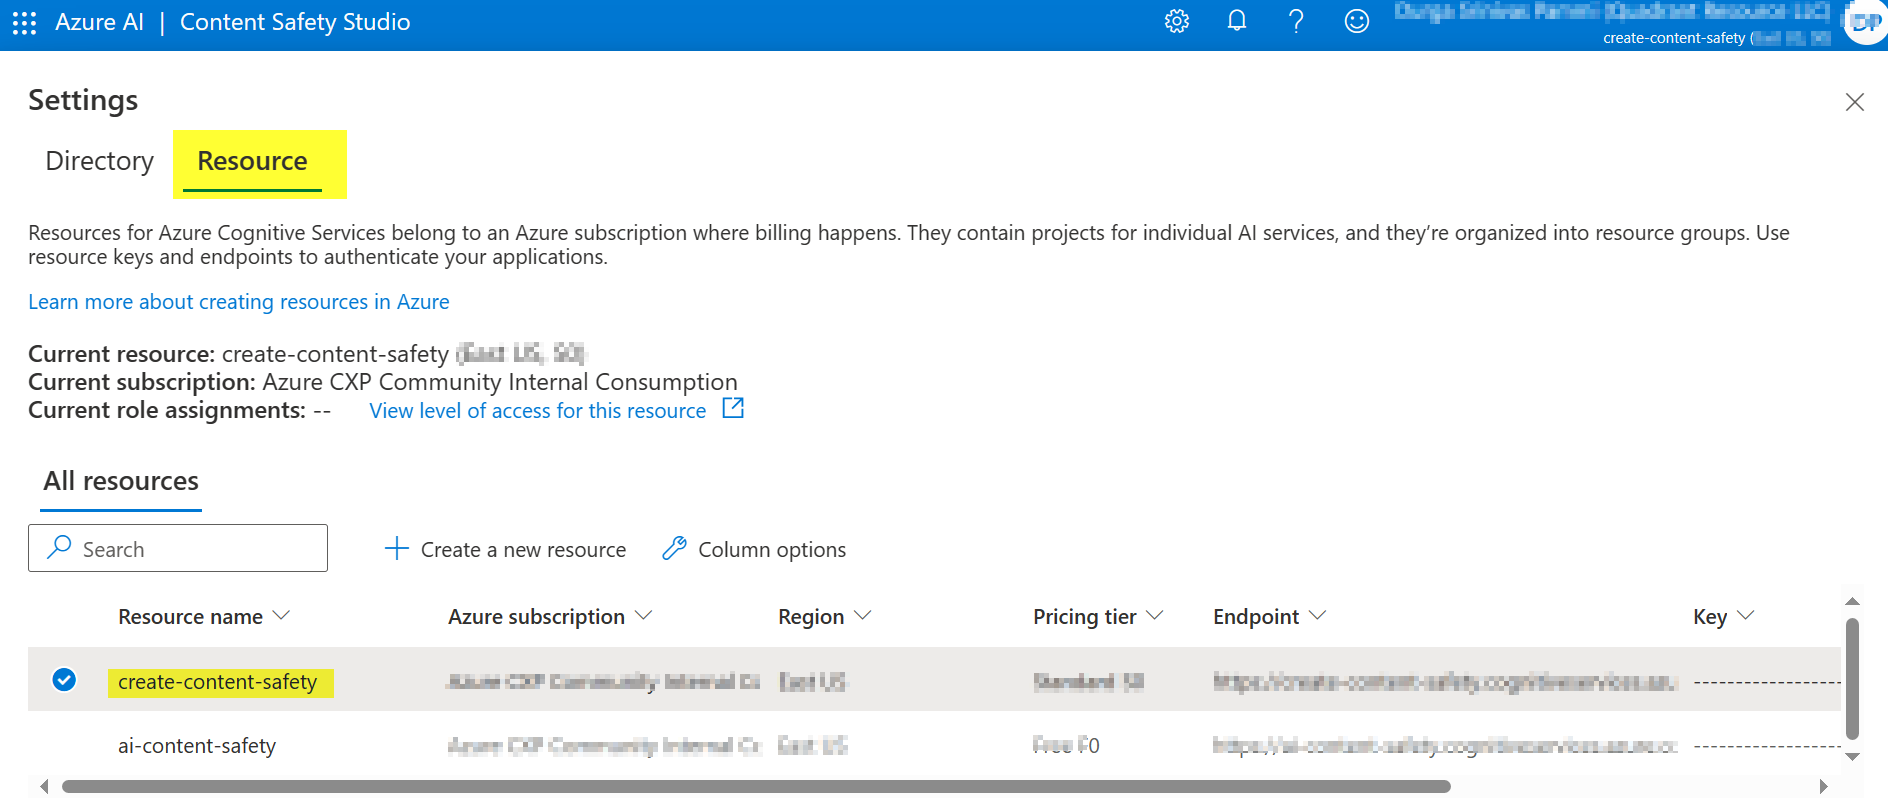Click scroll down arrow of table

point(1852,757)
